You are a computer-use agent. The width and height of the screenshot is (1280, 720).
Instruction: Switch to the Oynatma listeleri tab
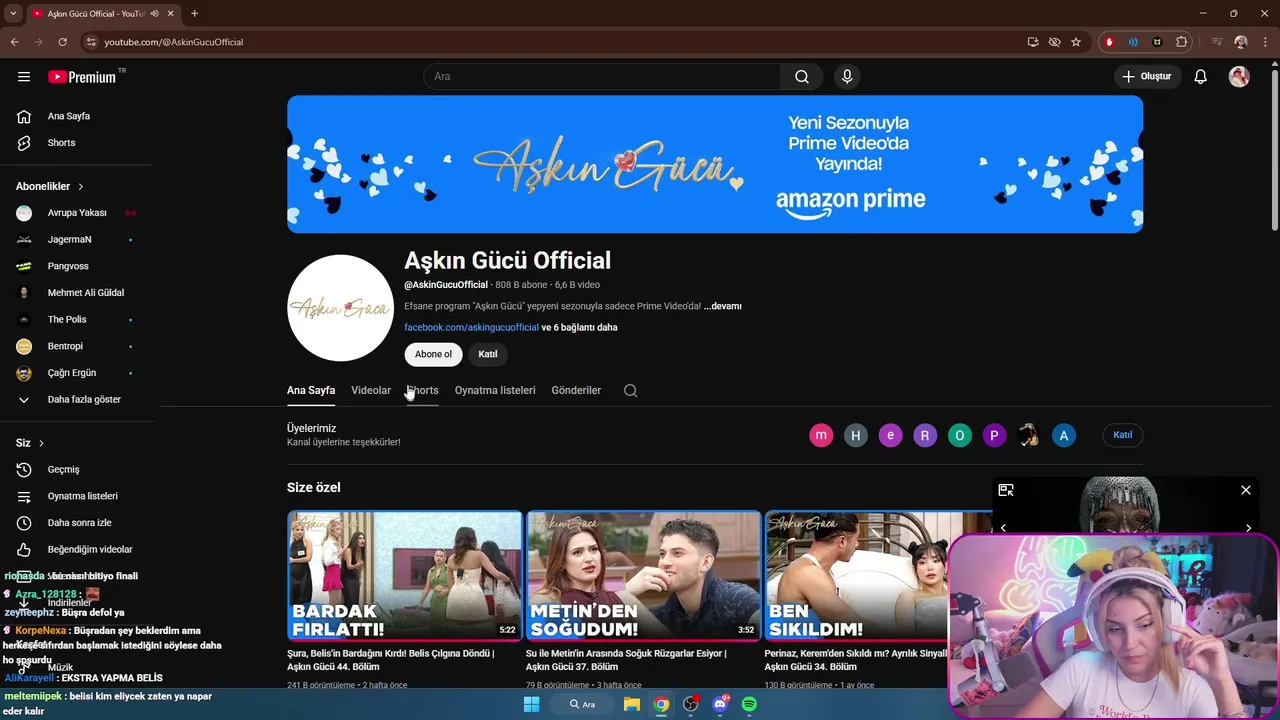(495, 391)
